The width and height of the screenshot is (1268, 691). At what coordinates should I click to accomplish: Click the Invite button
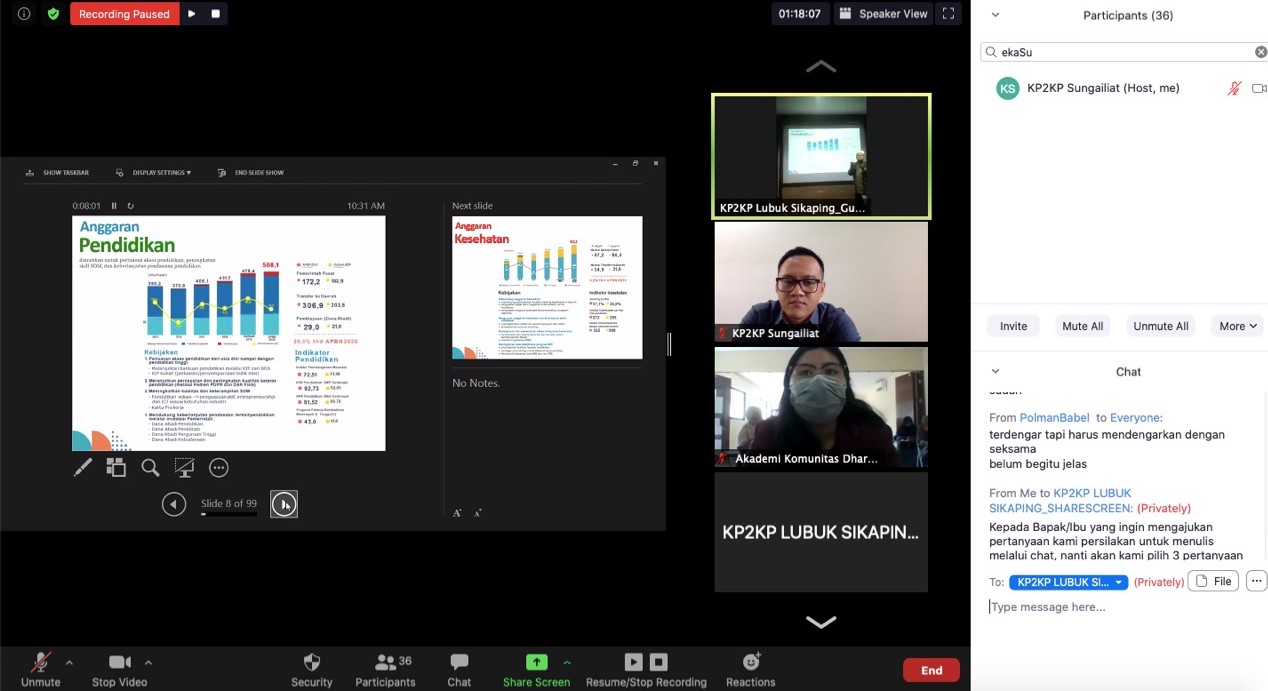click(1013, 326)
